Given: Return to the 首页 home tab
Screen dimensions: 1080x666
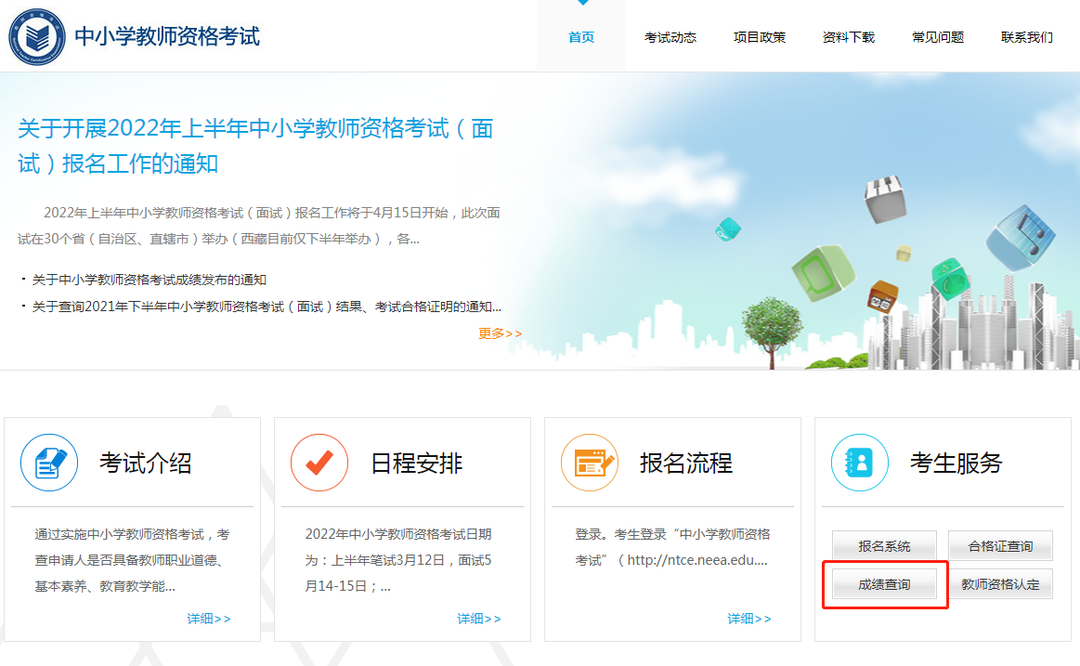Looking at the screenshot, I should (580, 36).
